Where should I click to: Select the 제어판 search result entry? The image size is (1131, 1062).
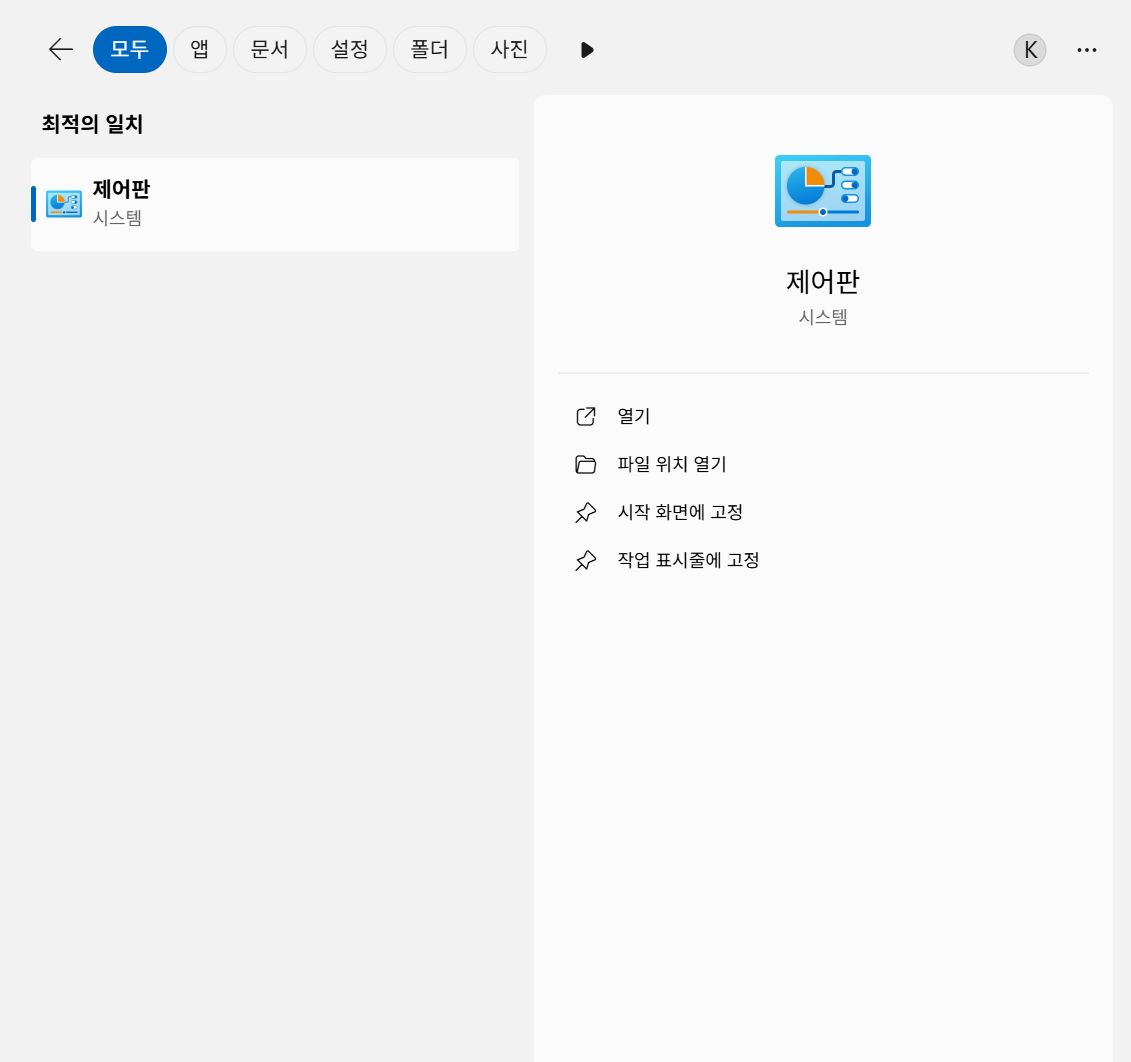275,203
